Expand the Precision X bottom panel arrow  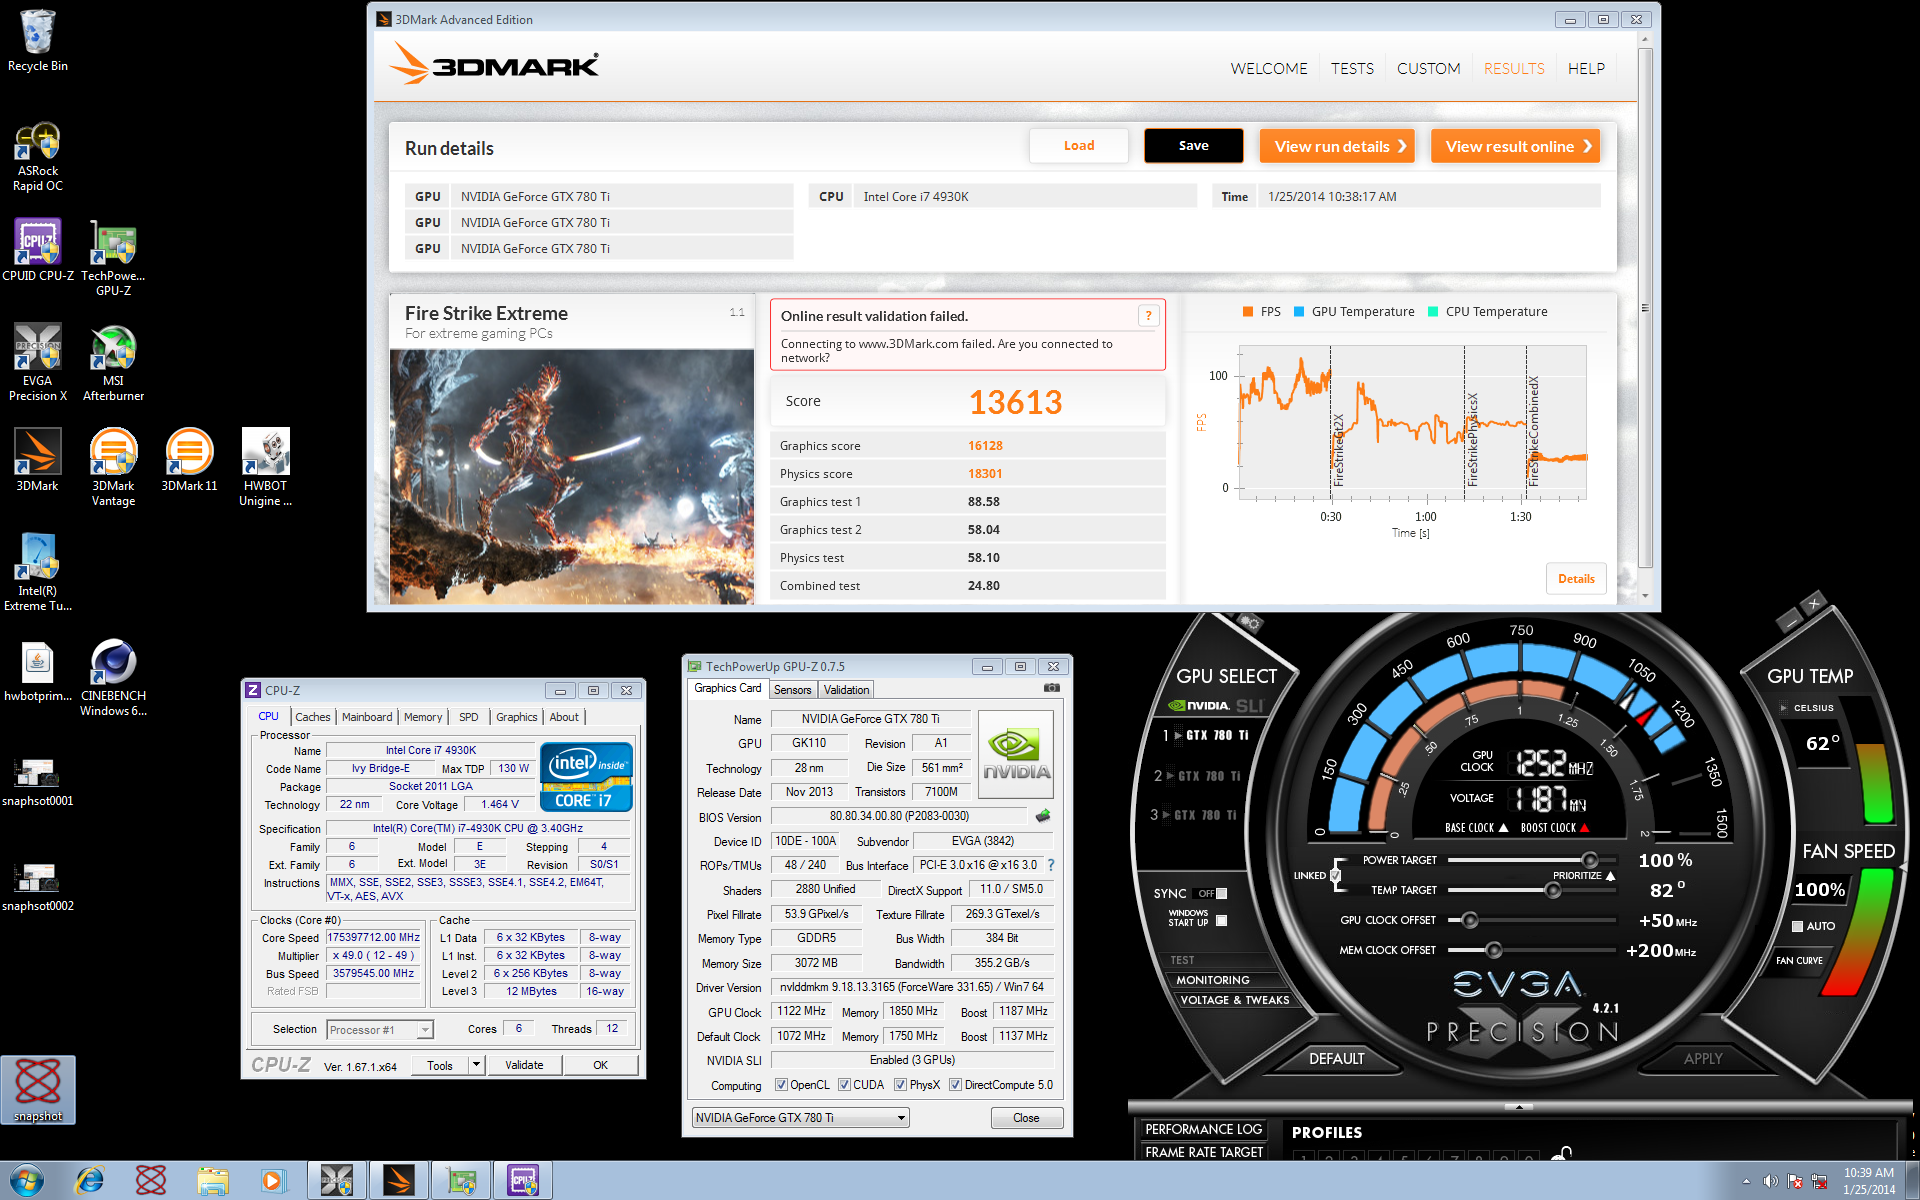pos(1518,1107)
